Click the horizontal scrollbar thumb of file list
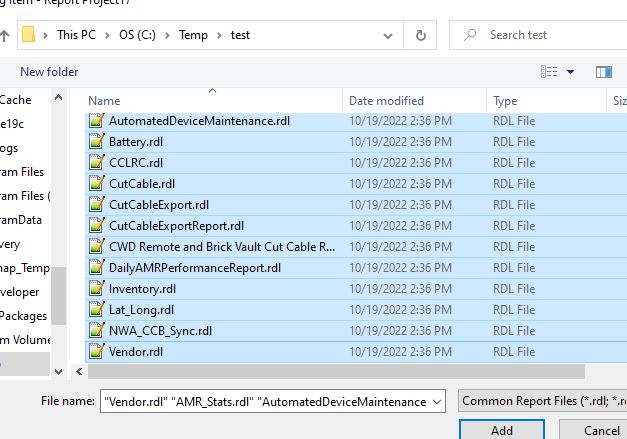This screenshot has width=627, height=439. click(x=336, y=372)
